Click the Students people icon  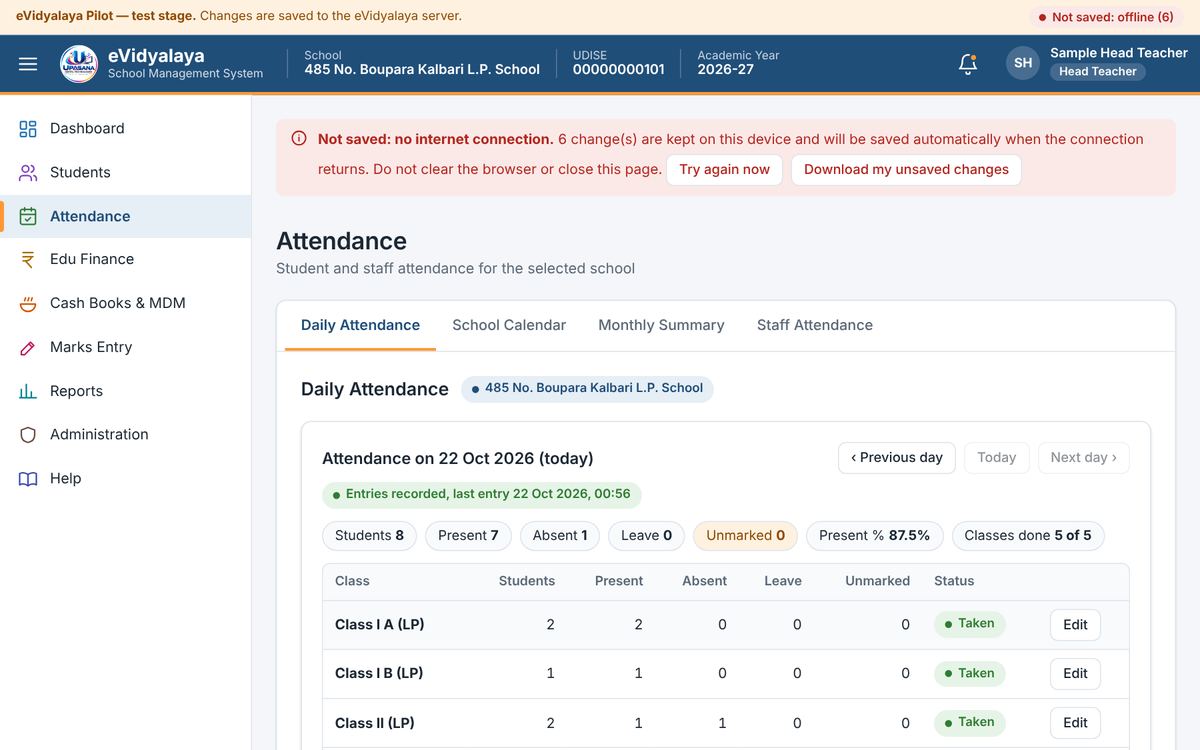(28, 172)
